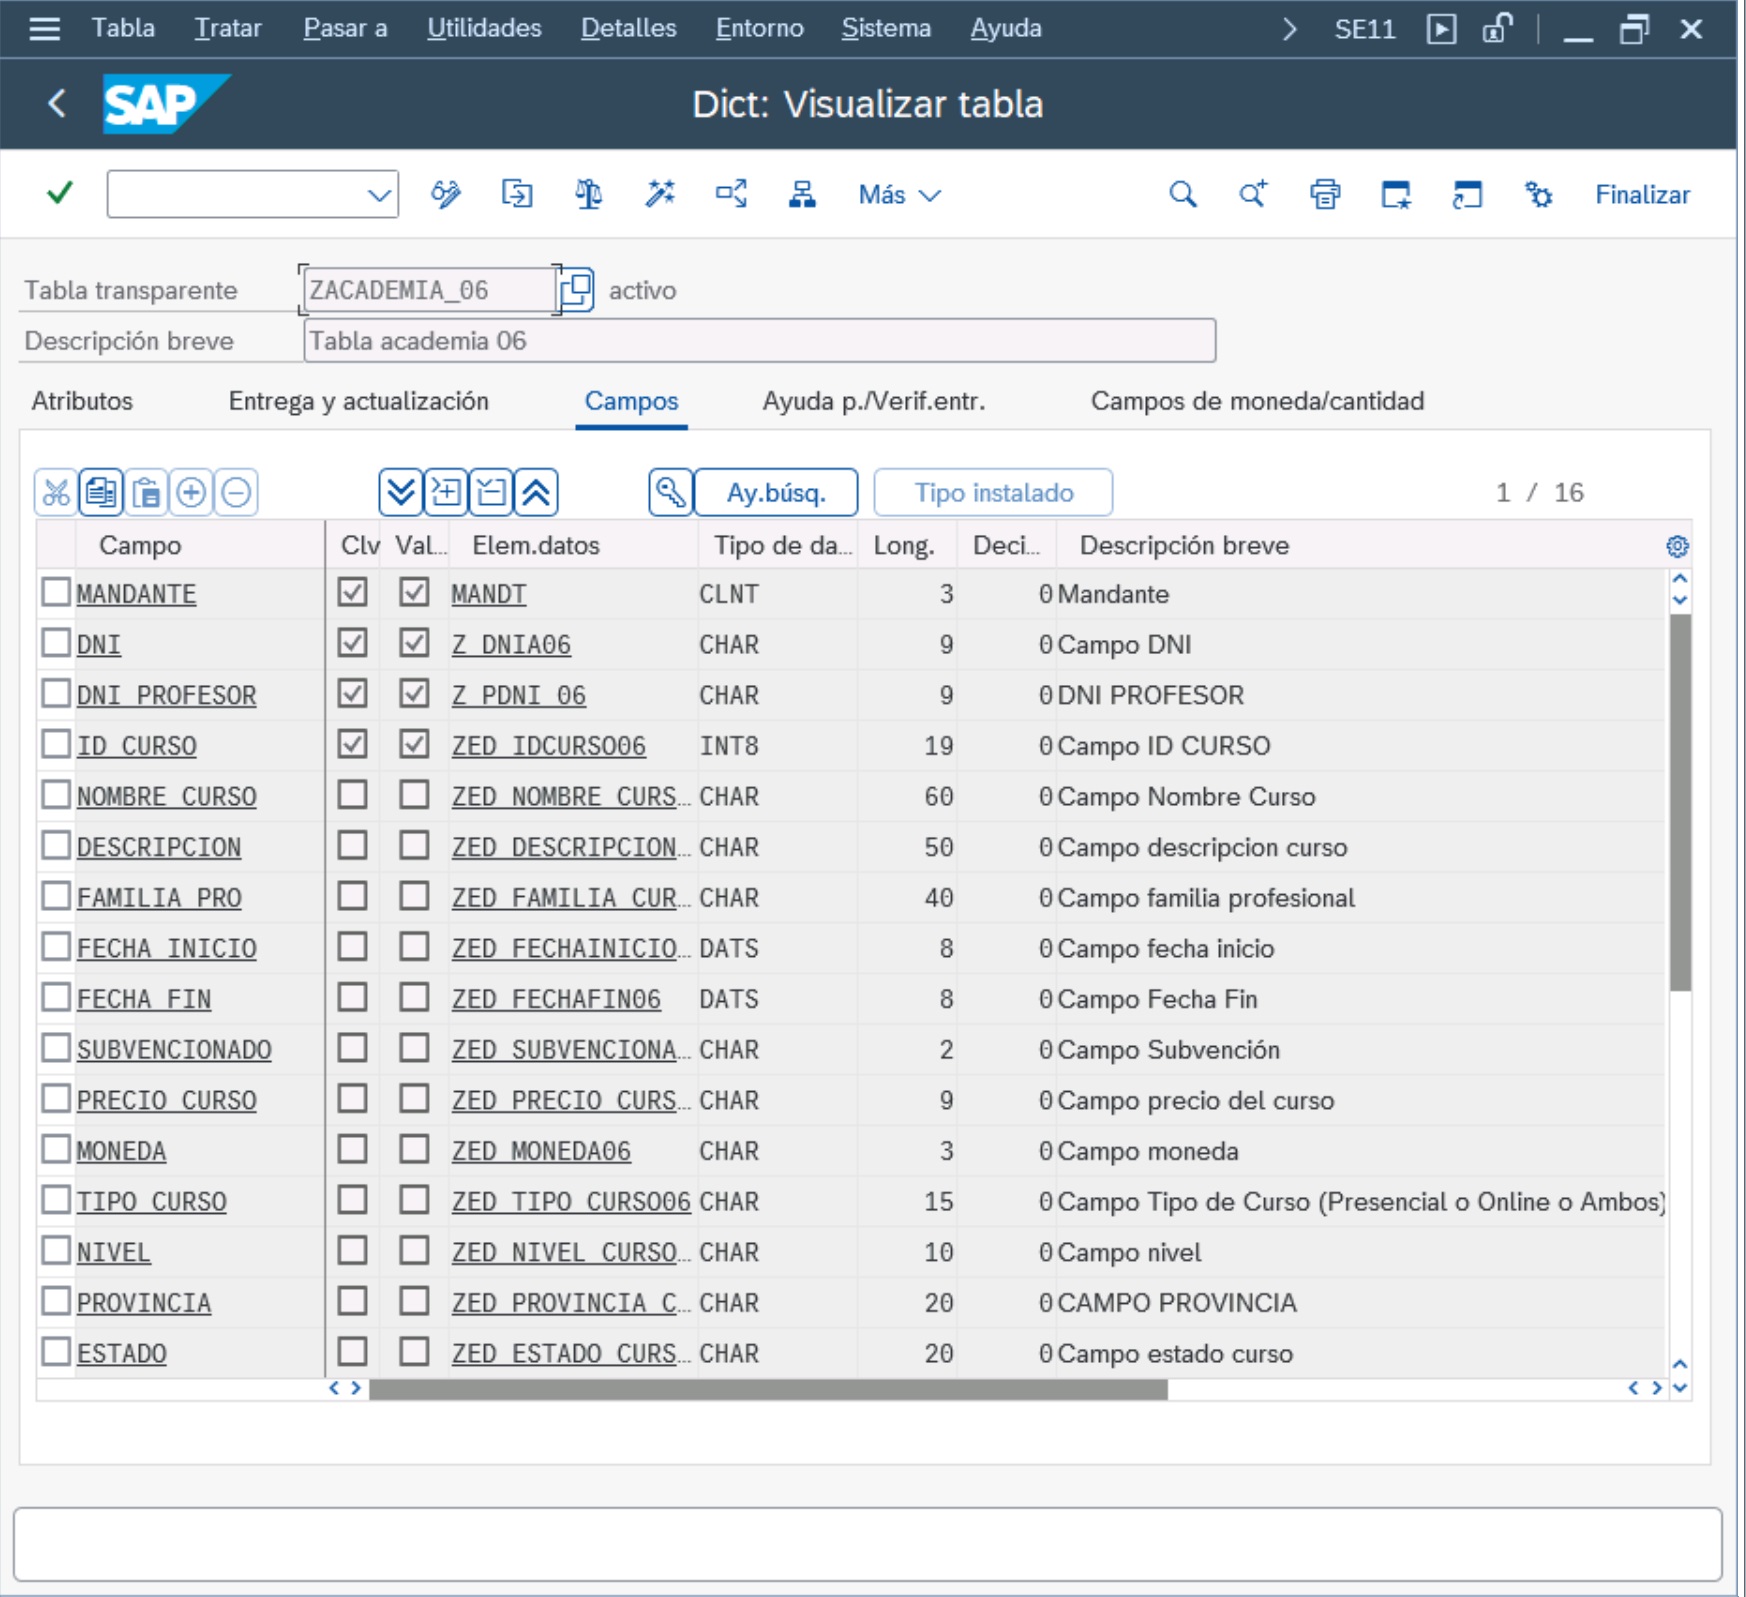
Task: Click the Other Object icon in toolbar
Action: 517,194
